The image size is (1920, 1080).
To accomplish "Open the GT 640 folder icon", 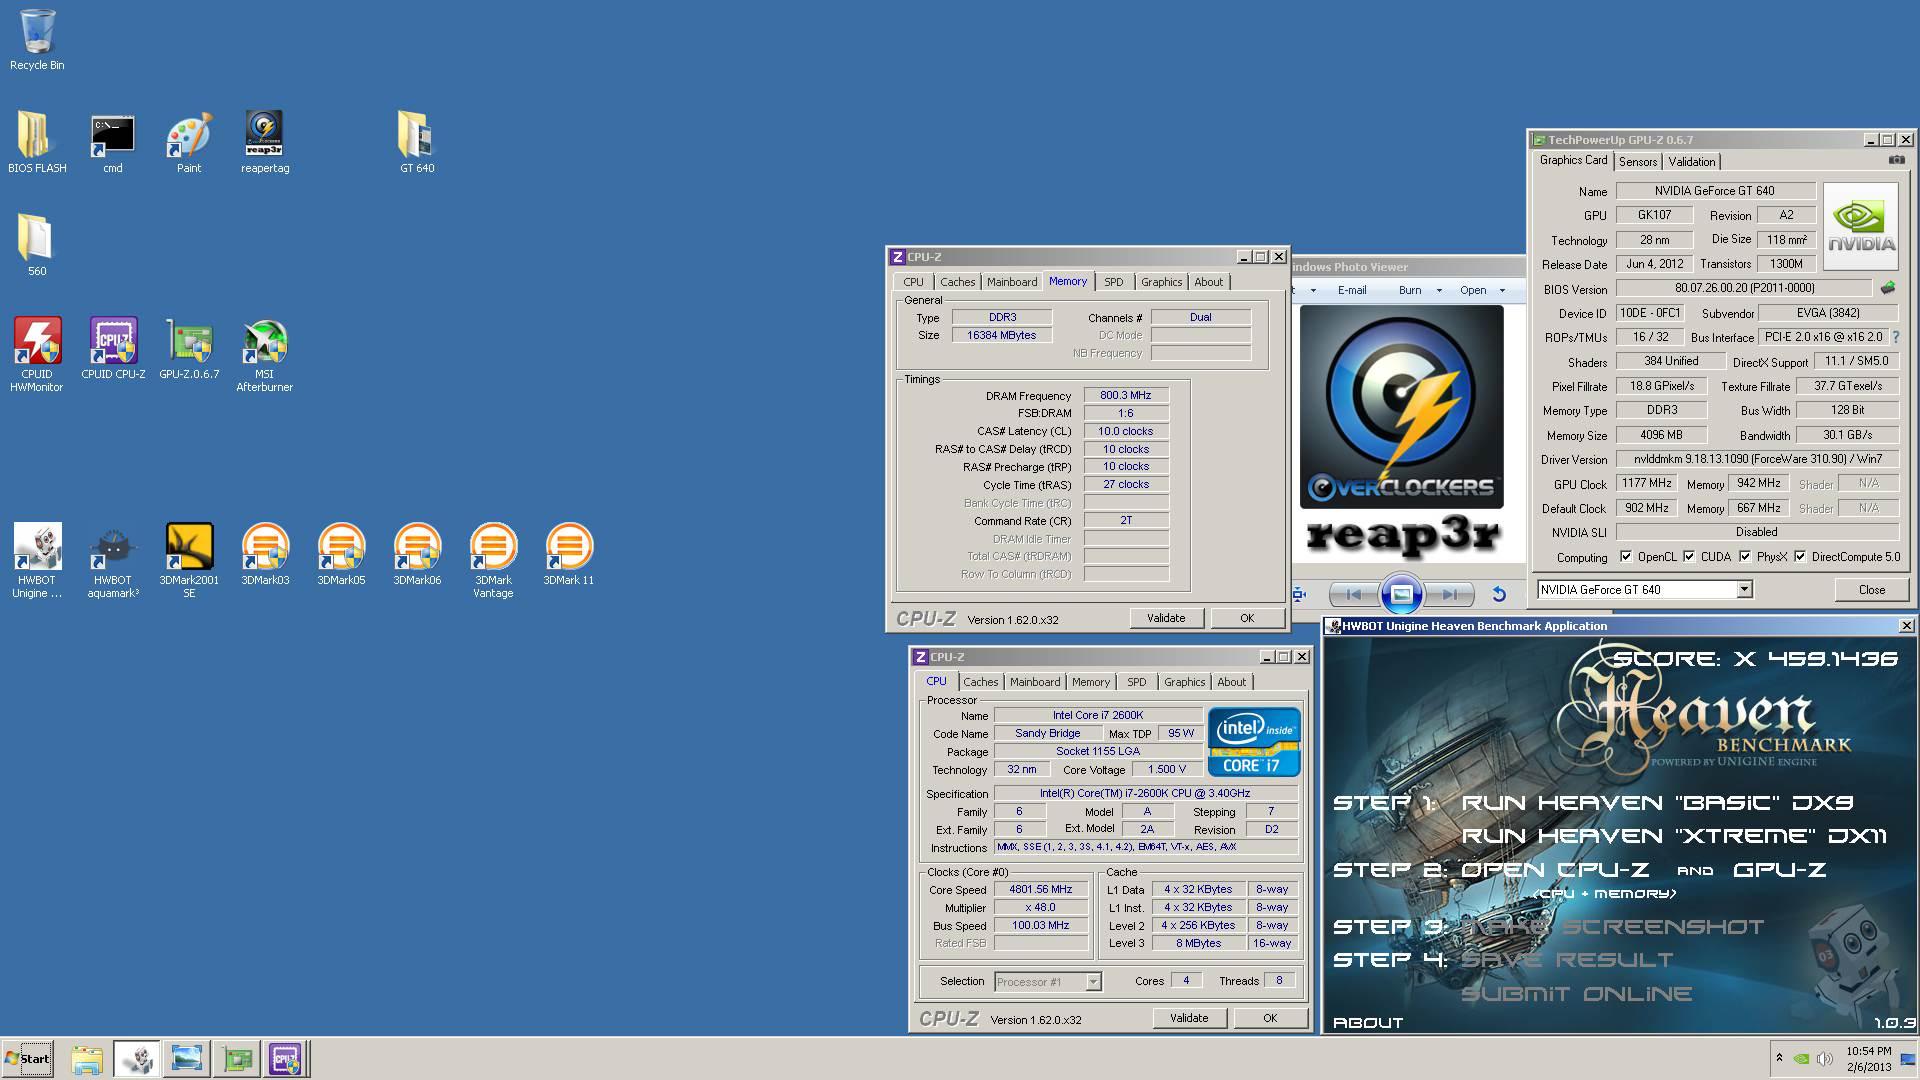I will coord(417,143).
